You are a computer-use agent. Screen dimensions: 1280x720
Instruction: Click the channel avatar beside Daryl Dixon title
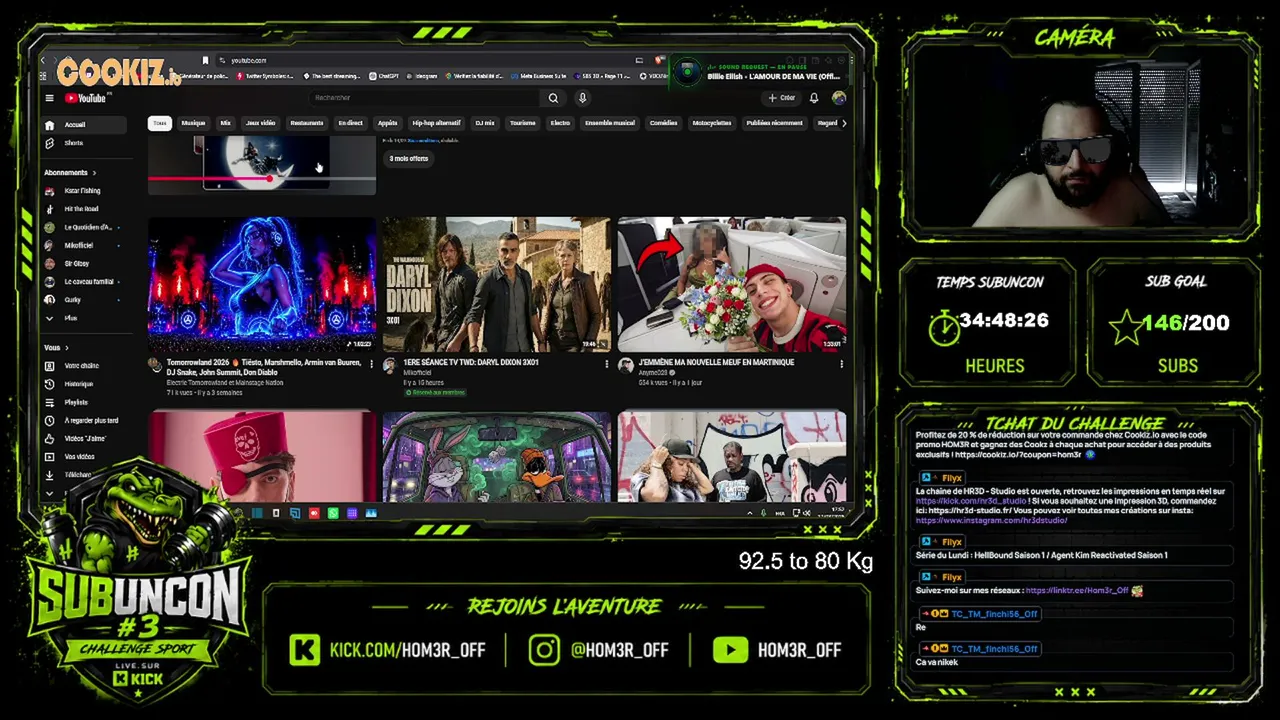pyautogui.click(x=390, y=365)
